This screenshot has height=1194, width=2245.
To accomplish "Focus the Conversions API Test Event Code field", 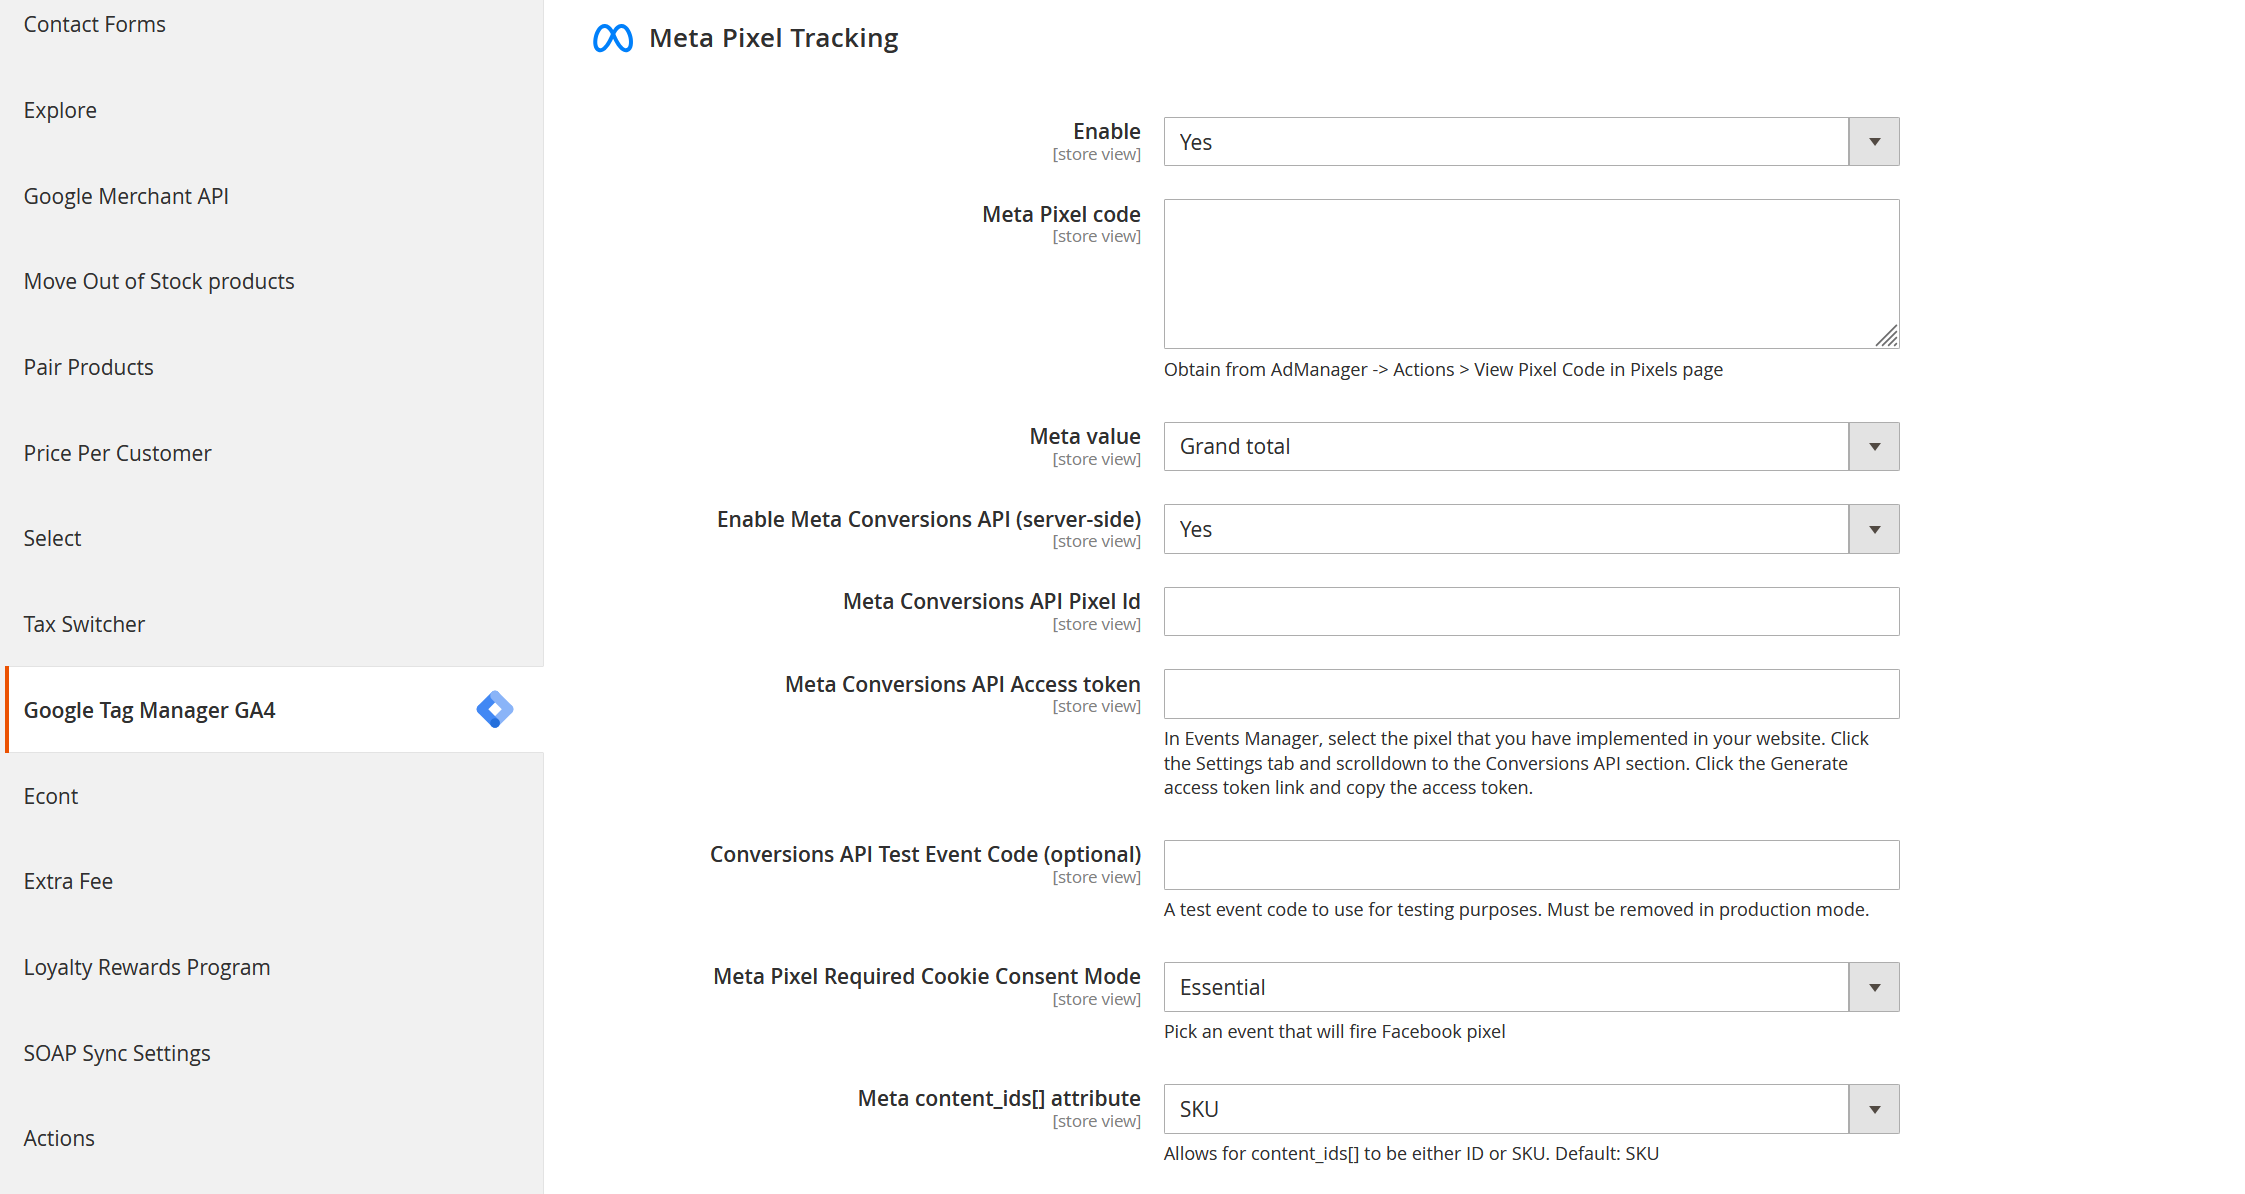I will coord(1531,865).
